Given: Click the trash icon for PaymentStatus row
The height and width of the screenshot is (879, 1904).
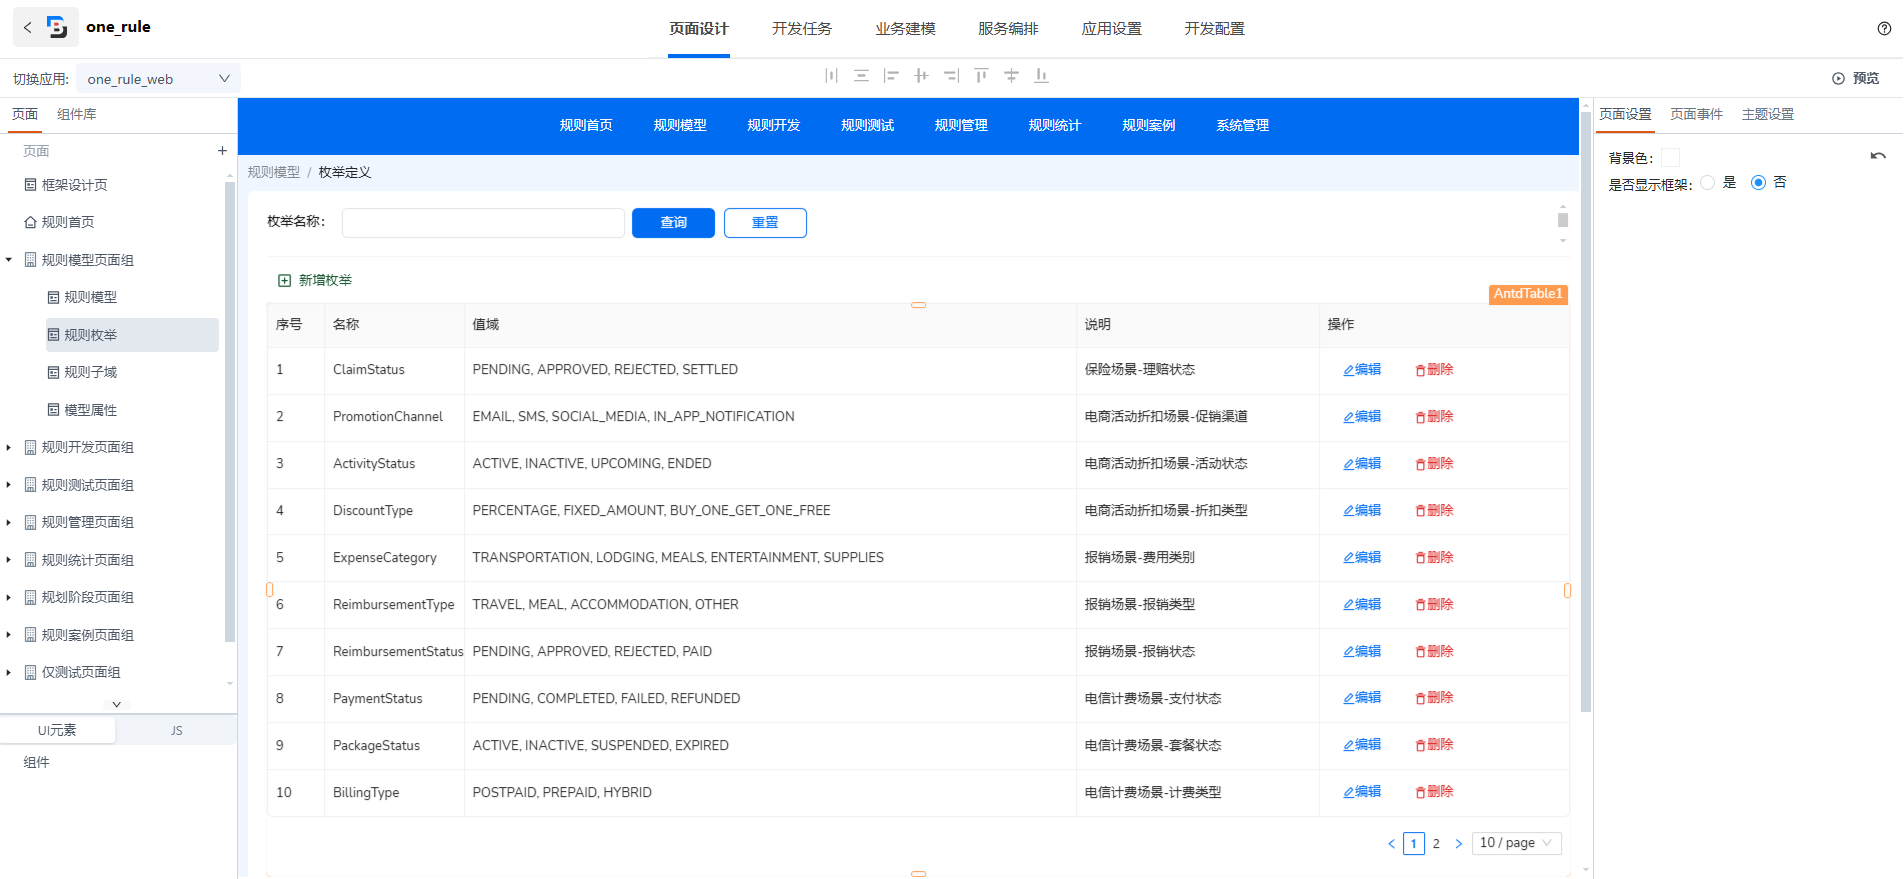Looking at the screenshot, I should coord(1420,699).
